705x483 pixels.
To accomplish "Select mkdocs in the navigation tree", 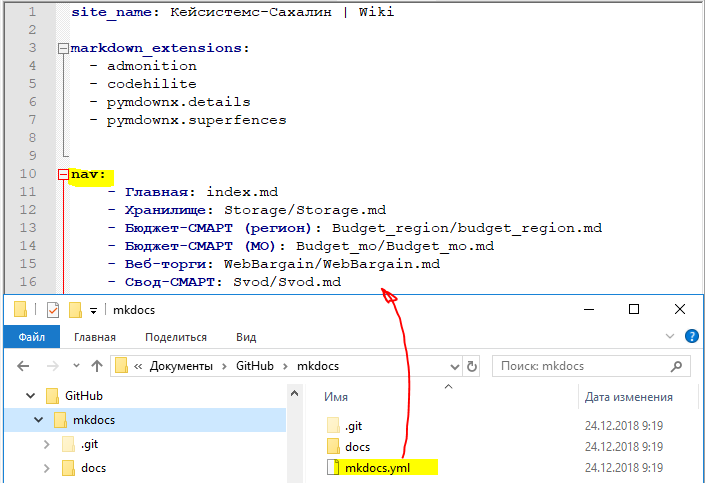I will coord(94,420).
